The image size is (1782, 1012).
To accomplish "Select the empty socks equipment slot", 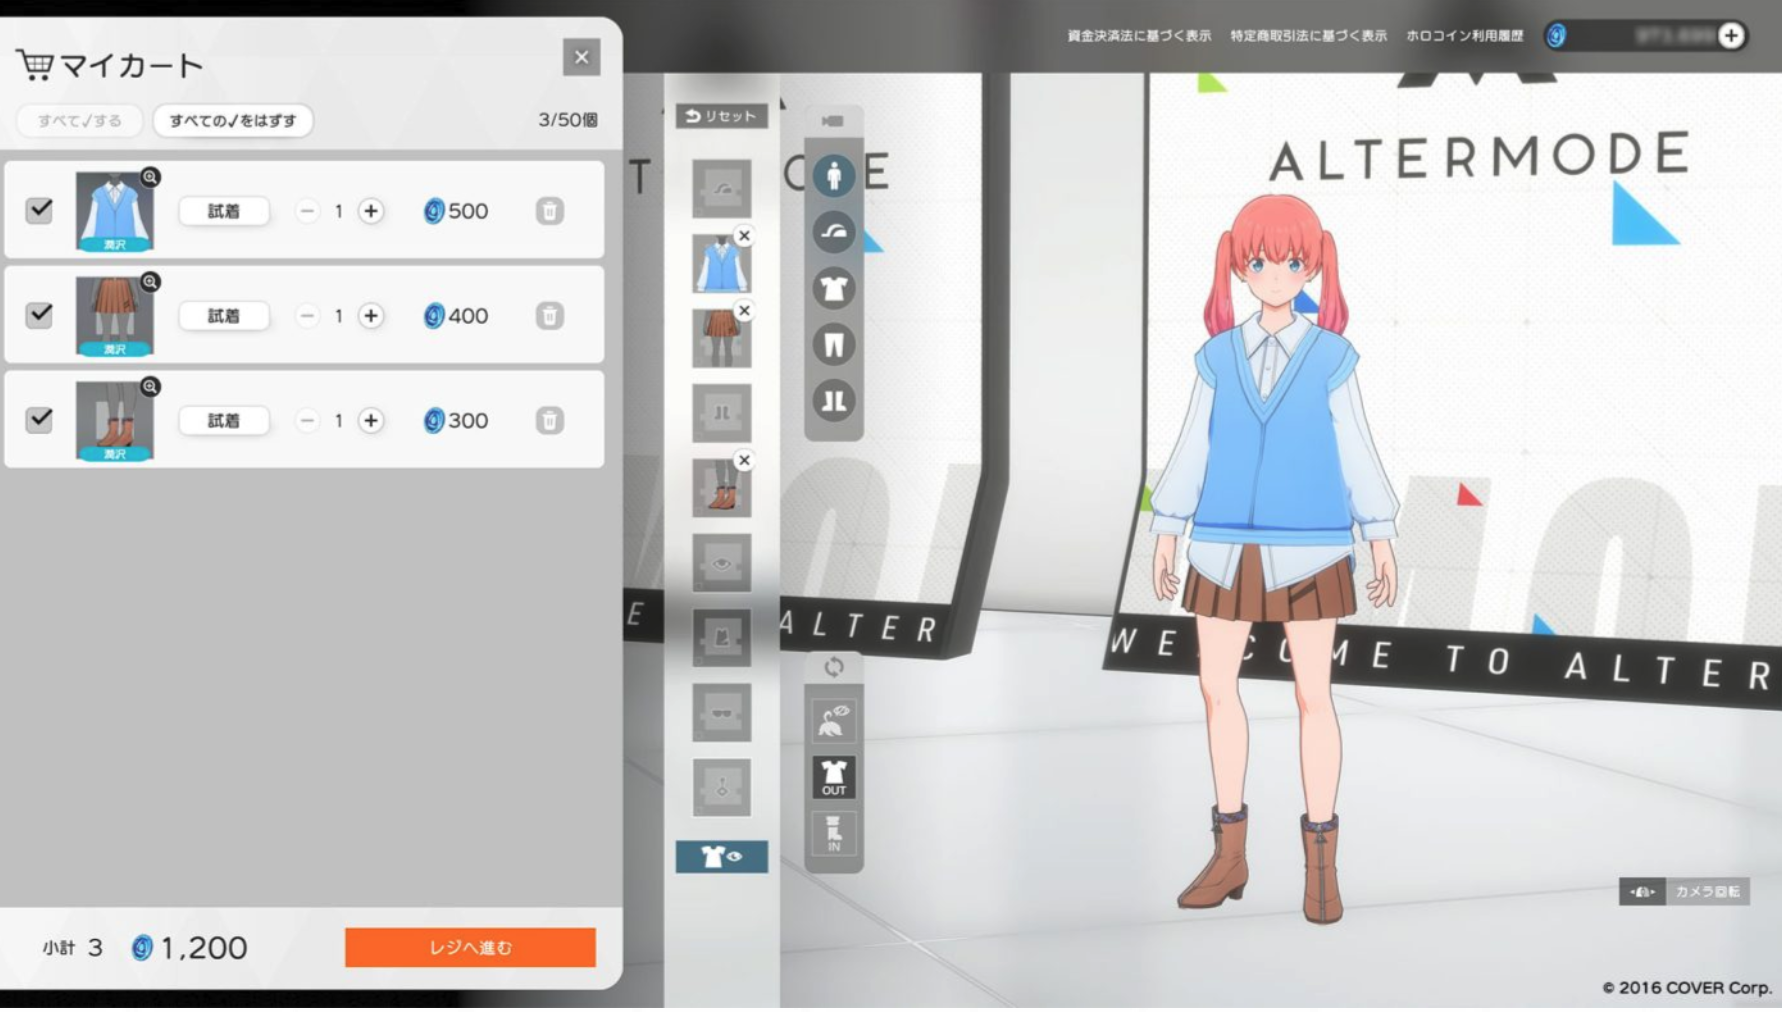I will pos(721,413).
